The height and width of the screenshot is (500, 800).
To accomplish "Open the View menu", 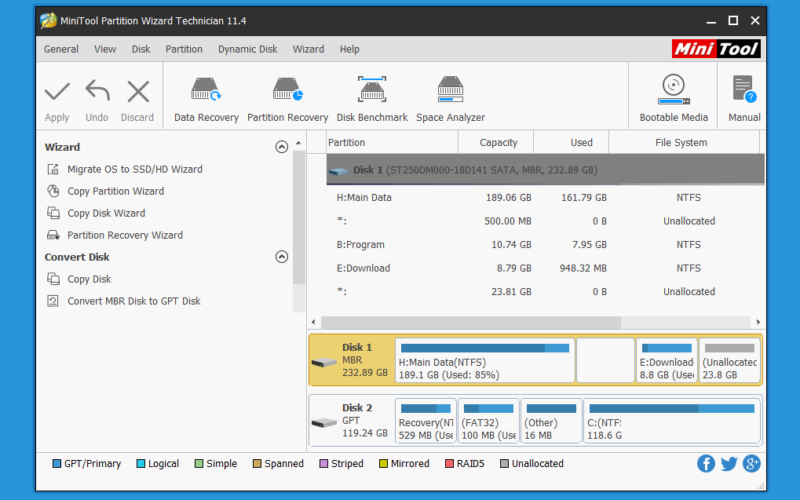I will coord(105,49).
